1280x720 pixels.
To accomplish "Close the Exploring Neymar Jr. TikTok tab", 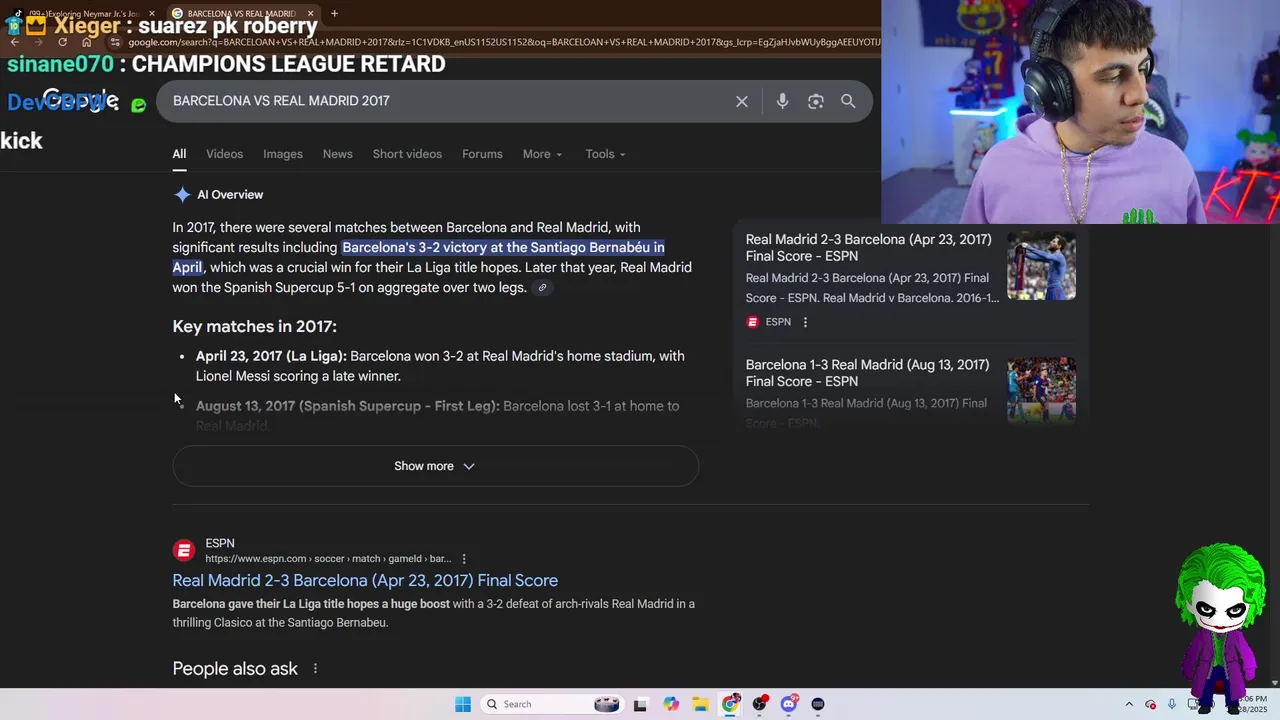I will click(152, 13).
